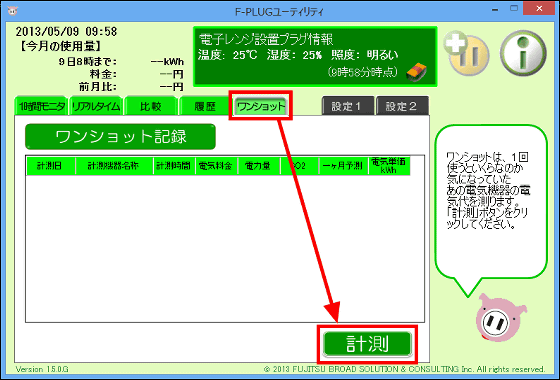Click the (9時58分時点) timestamp text
Image resolution: width=560 pixels, height=380 pixels.
click(x=362, y=72)
